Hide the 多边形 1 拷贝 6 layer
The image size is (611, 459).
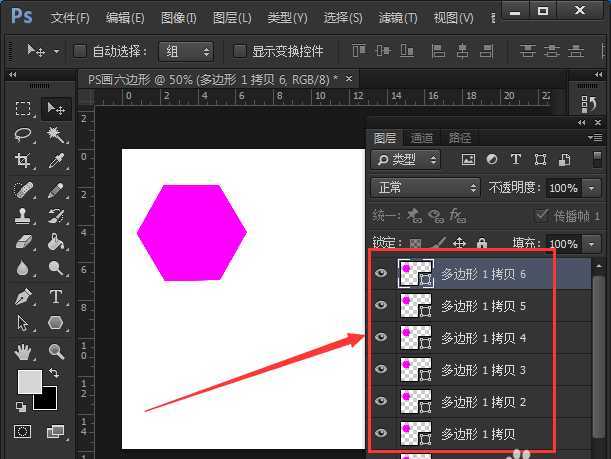381,273
